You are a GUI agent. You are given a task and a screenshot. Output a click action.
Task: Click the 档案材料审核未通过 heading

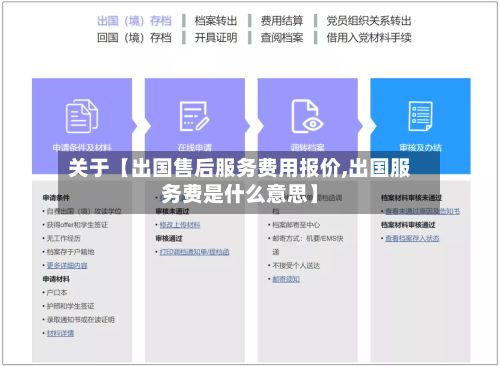411,198
